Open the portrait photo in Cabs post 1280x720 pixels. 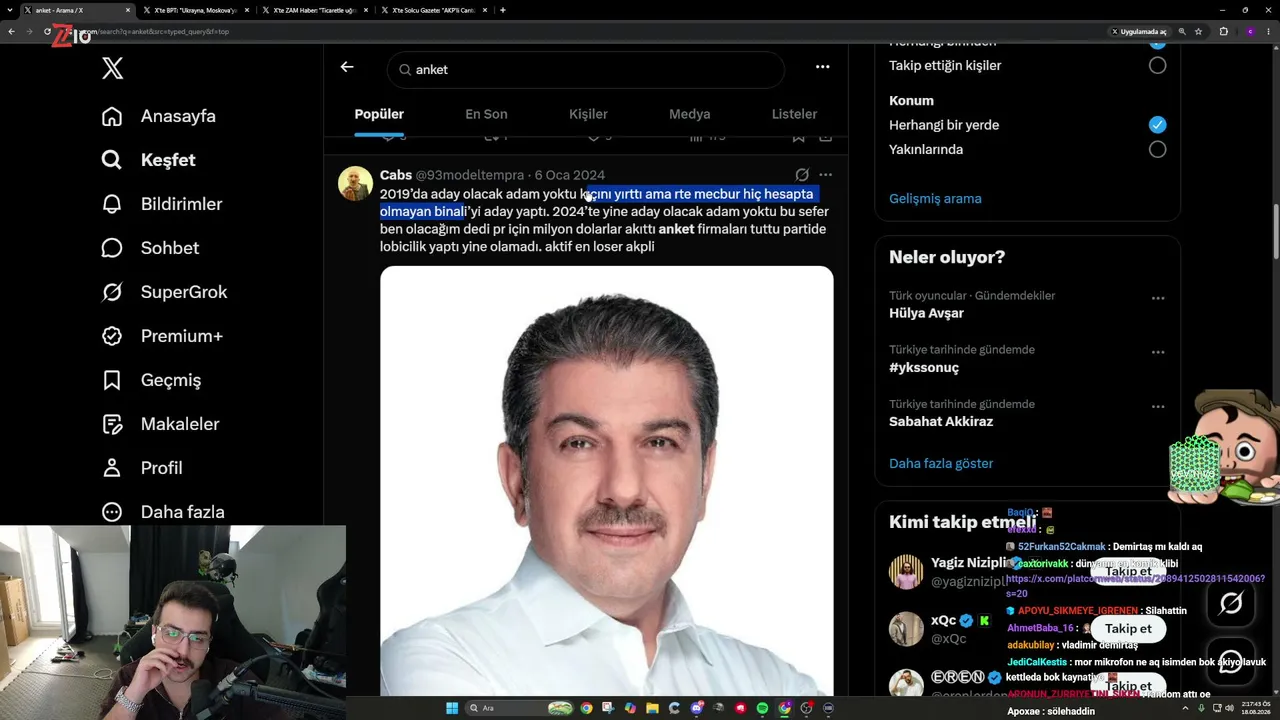click(x=606, y=480)
